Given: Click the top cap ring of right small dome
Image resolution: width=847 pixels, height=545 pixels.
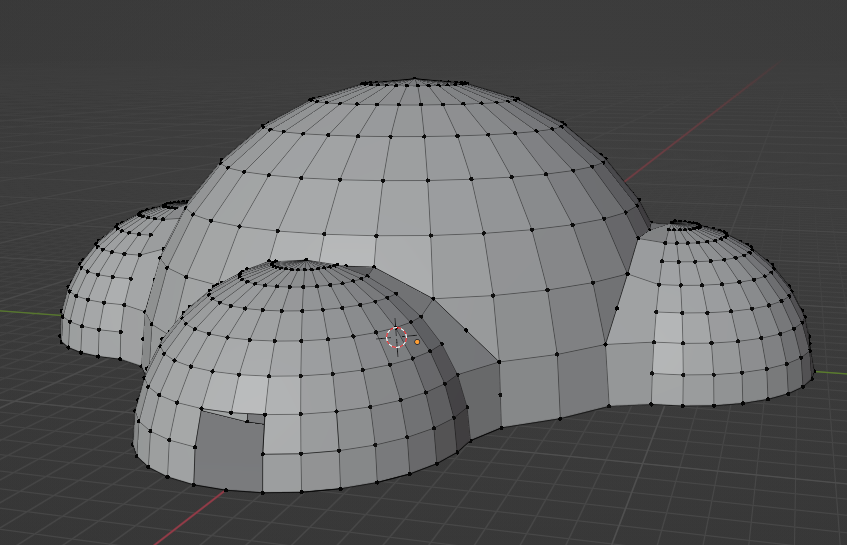Looking at the screenshot, I should click(x=682, y=225).
